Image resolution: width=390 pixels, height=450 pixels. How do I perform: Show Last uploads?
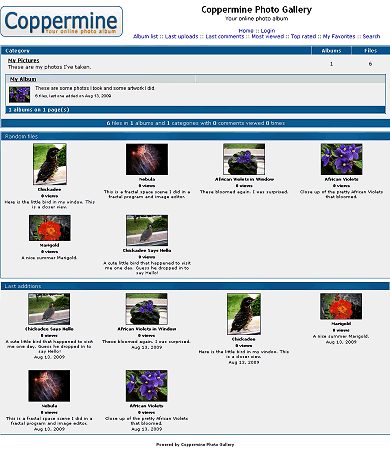tap(181, 36)
